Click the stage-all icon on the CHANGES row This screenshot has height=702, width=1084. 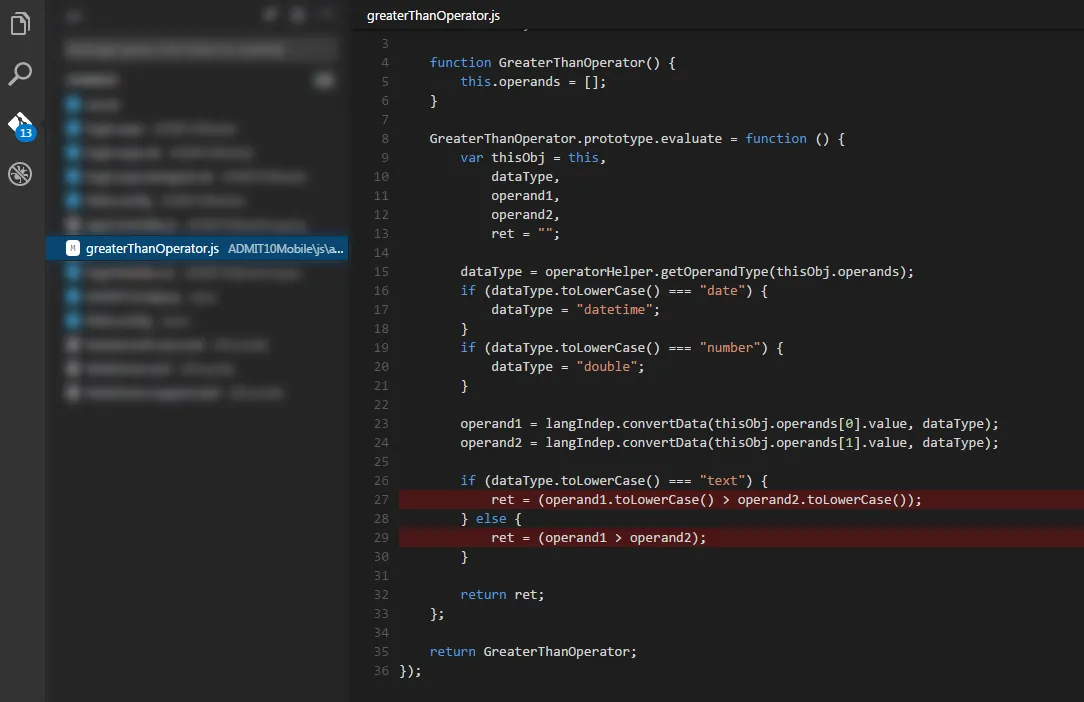324,79
